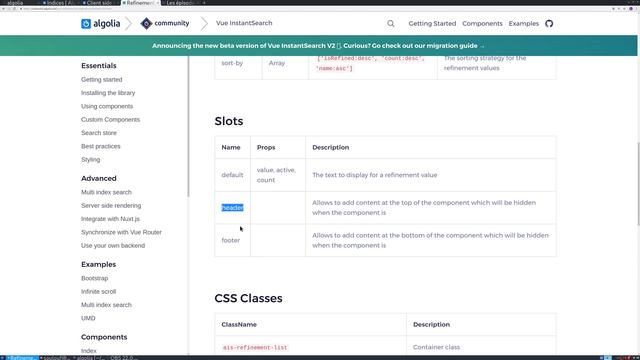This screenshot has height=360, width=640.
Task: Open the GitHub icon link
Action: (549, 24)
